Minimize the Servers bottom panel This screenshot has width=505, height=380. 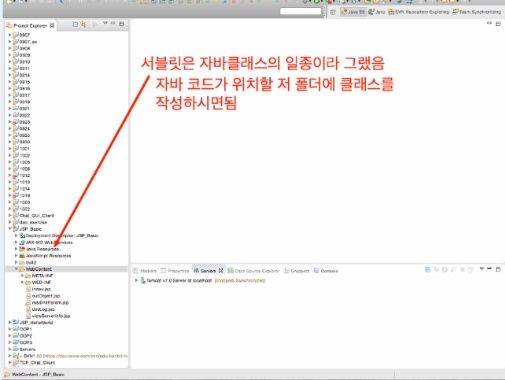[489, 269]
